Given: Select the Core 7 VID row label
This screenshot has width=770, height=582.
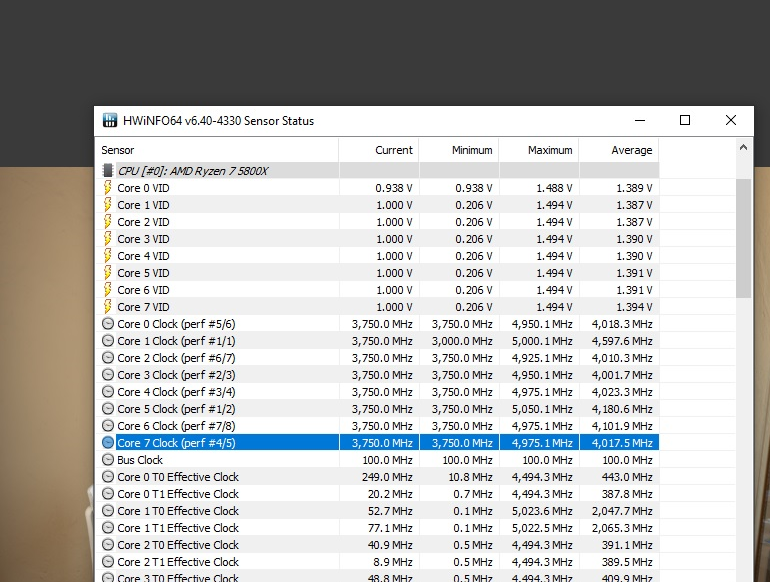Looking at the screenshot, I should [x=143, y=307].
